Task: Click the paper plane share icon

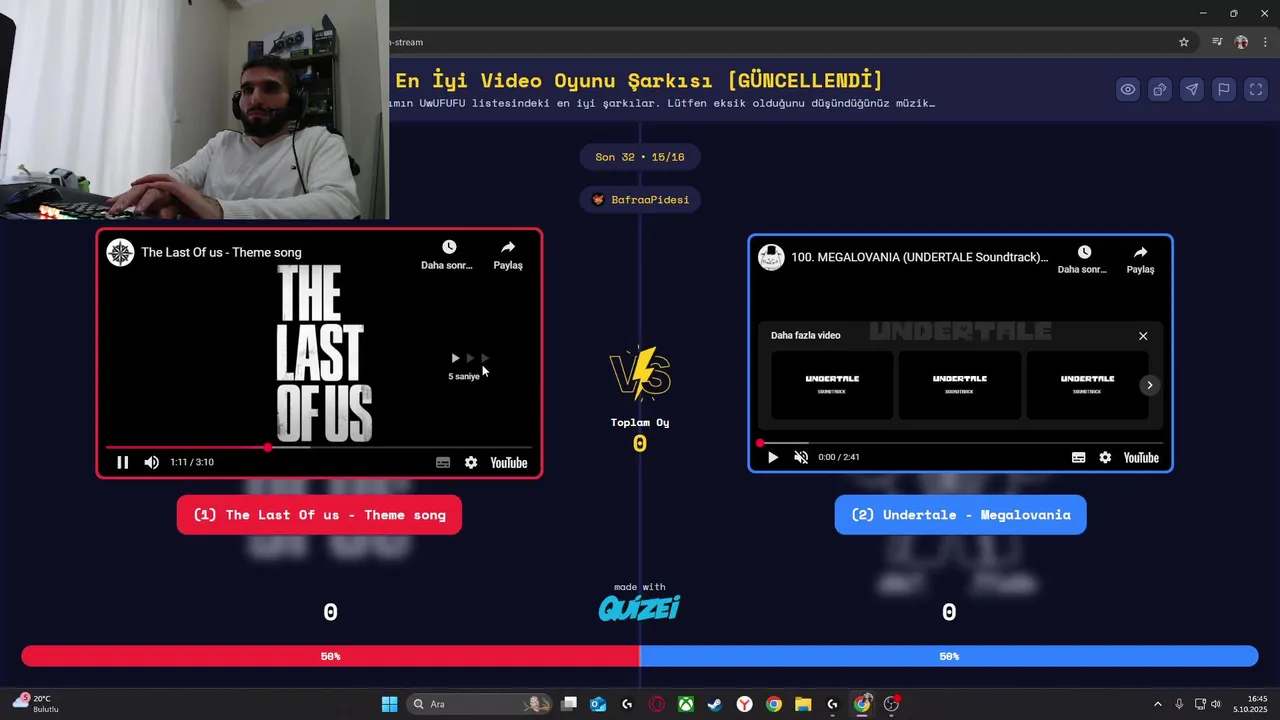Action: 1192,89
